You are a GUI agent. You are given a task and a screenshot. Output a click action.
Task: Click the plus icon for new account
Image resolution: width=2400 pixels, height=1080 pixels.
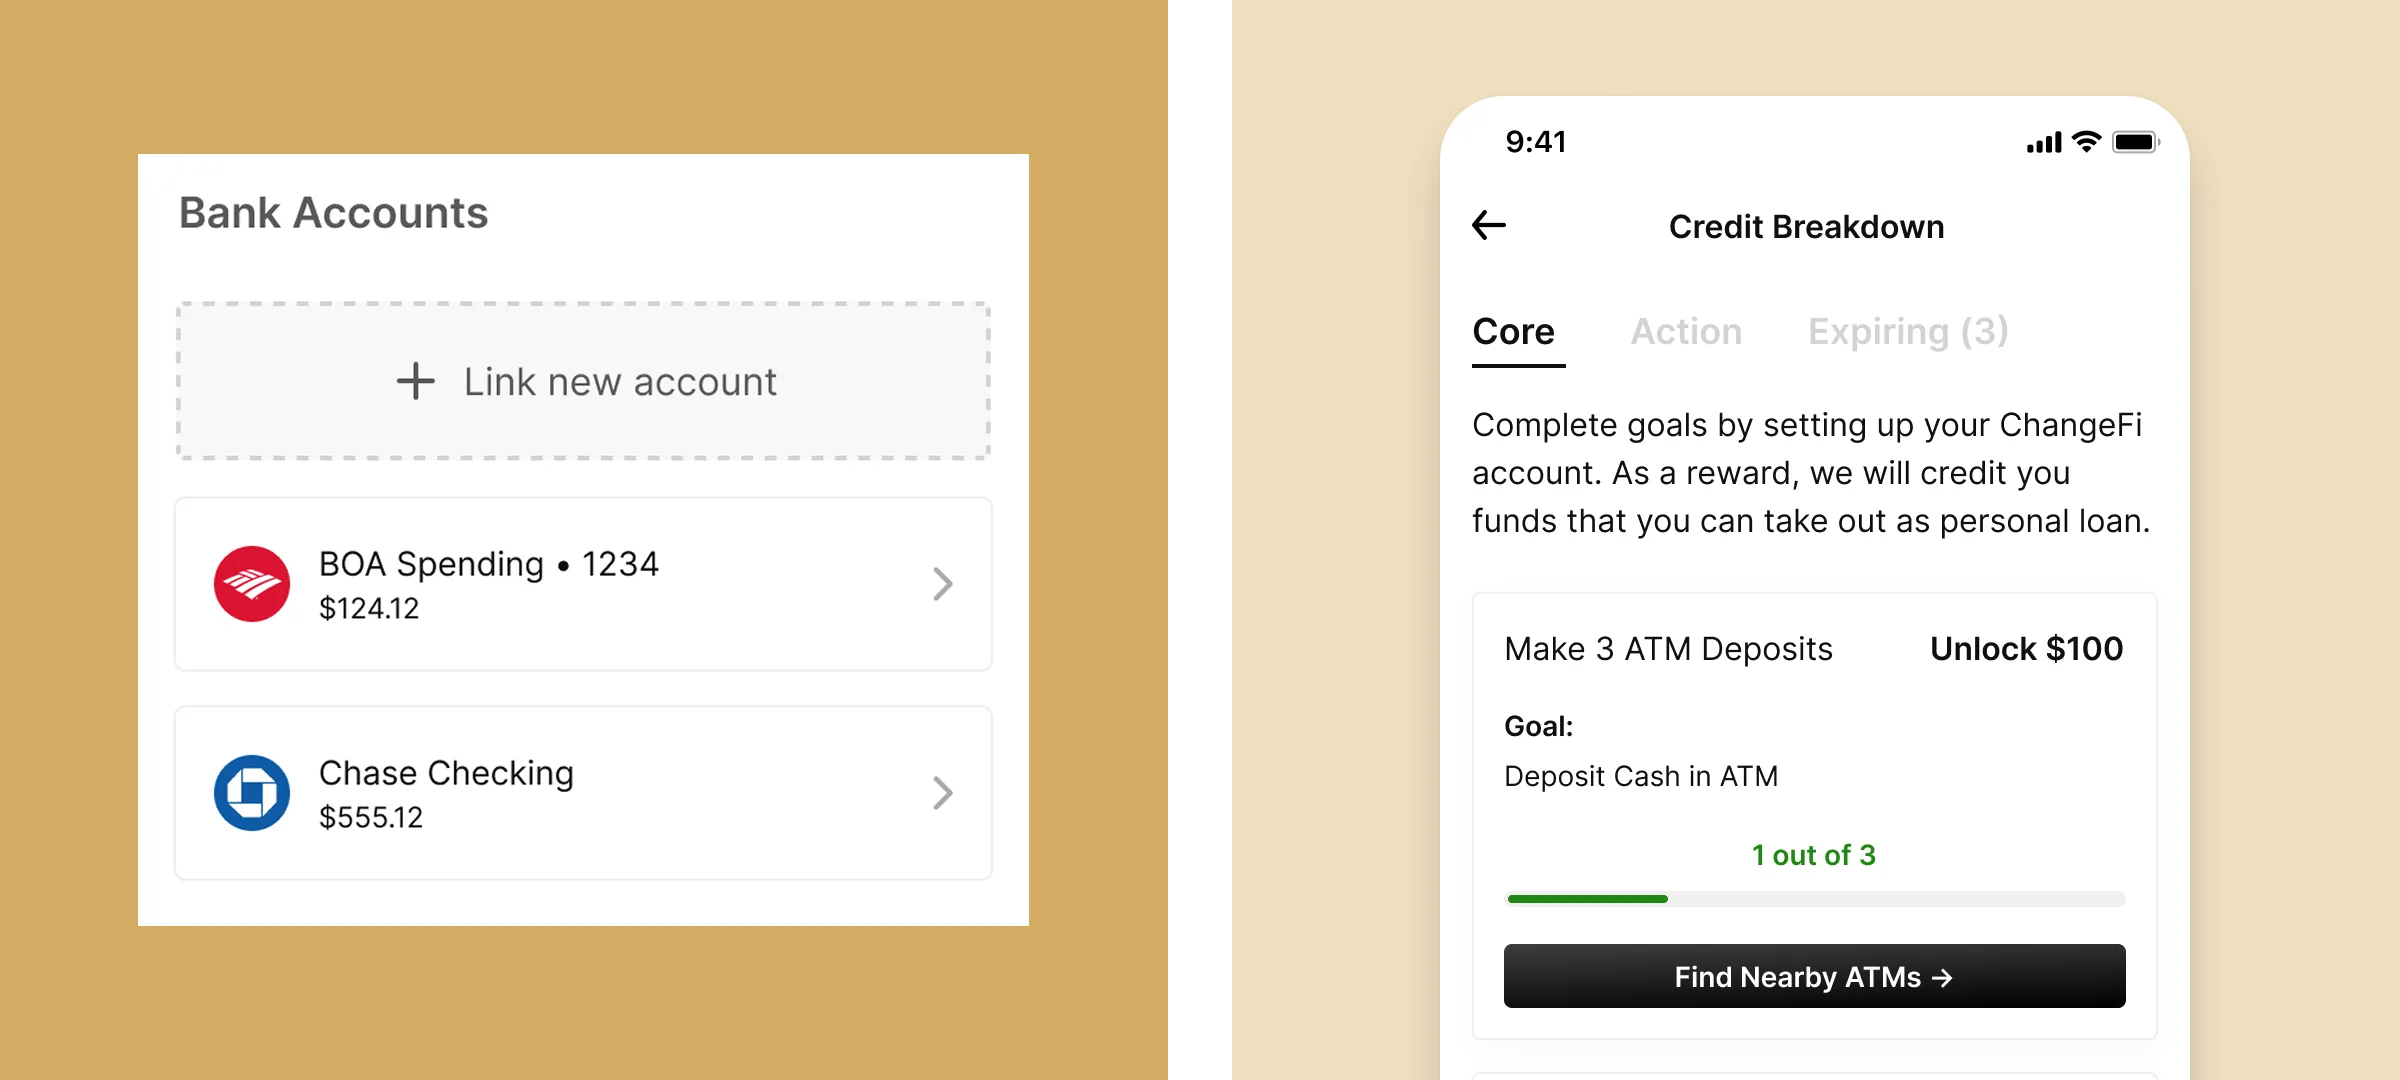[416, 381]
